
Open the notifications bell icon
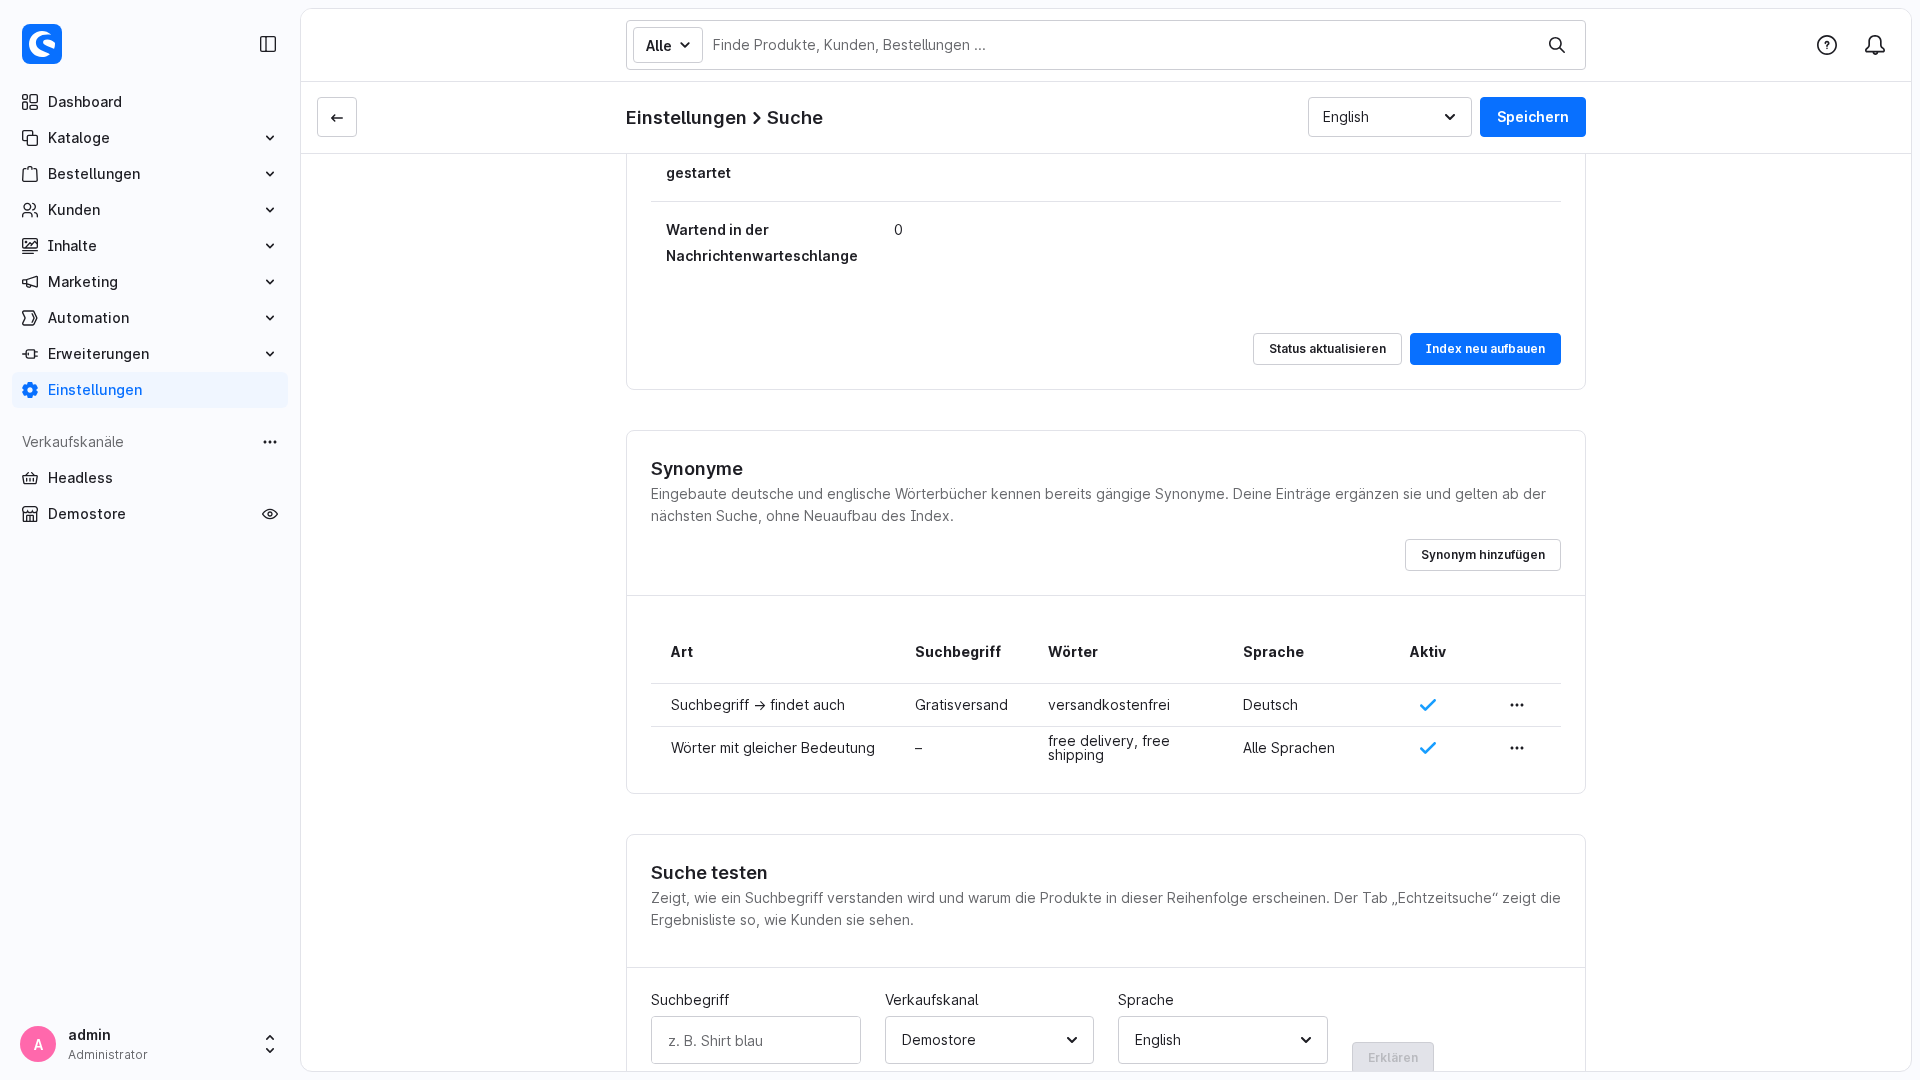coord(1875,45)
